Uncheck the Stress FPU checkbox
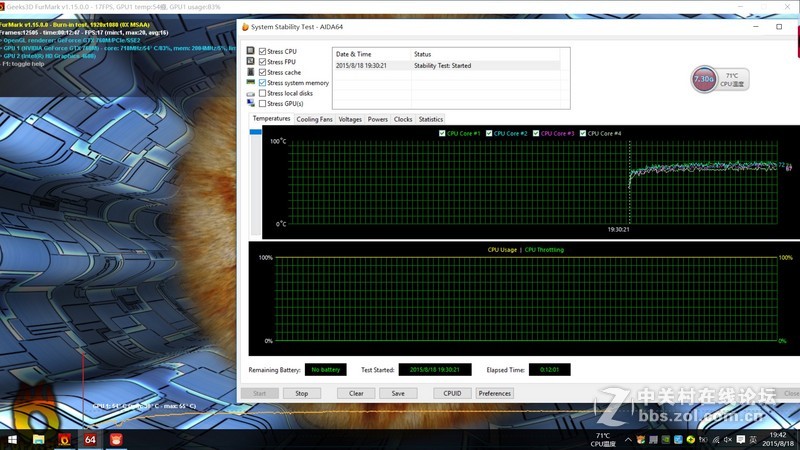The width and height of the screenshot is (800, 450). (x=262, y=62)
